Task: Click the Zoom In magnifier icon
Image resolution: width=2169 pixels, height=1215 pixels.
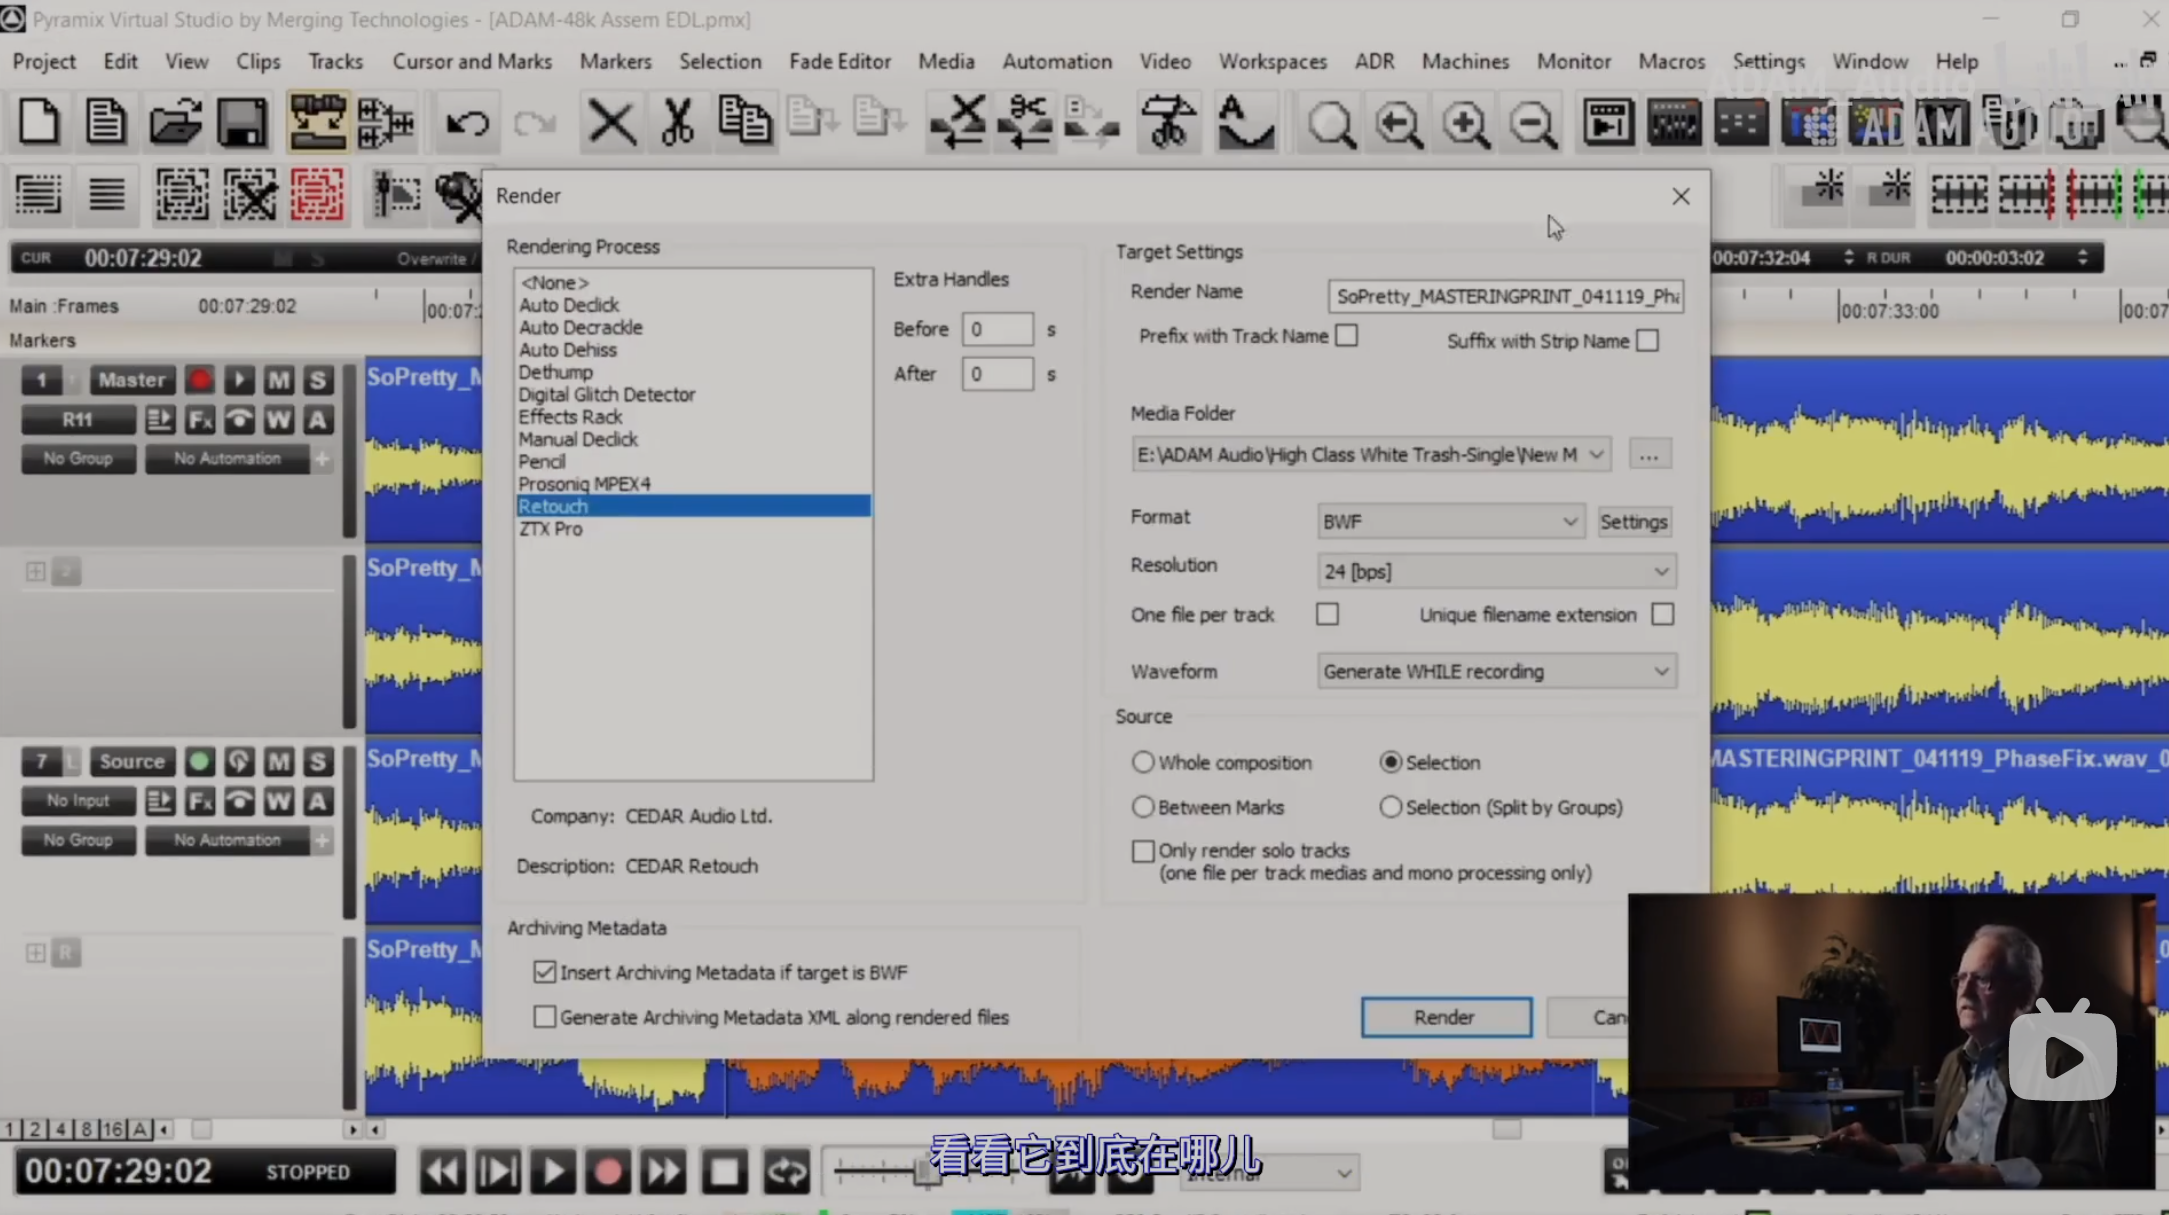Action: point(1465,124)
